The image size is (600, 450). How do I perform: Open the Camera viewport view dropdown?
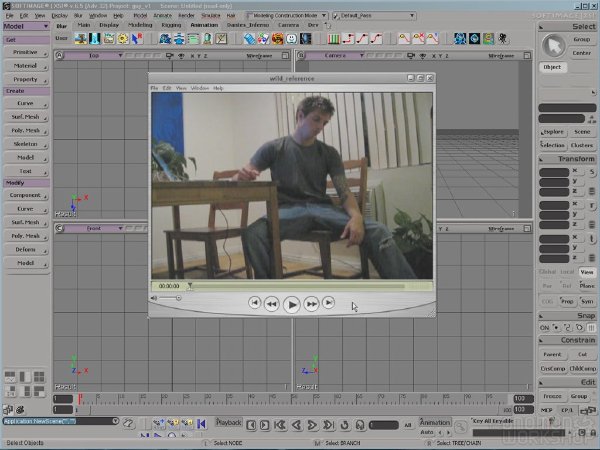pos(335,56)
